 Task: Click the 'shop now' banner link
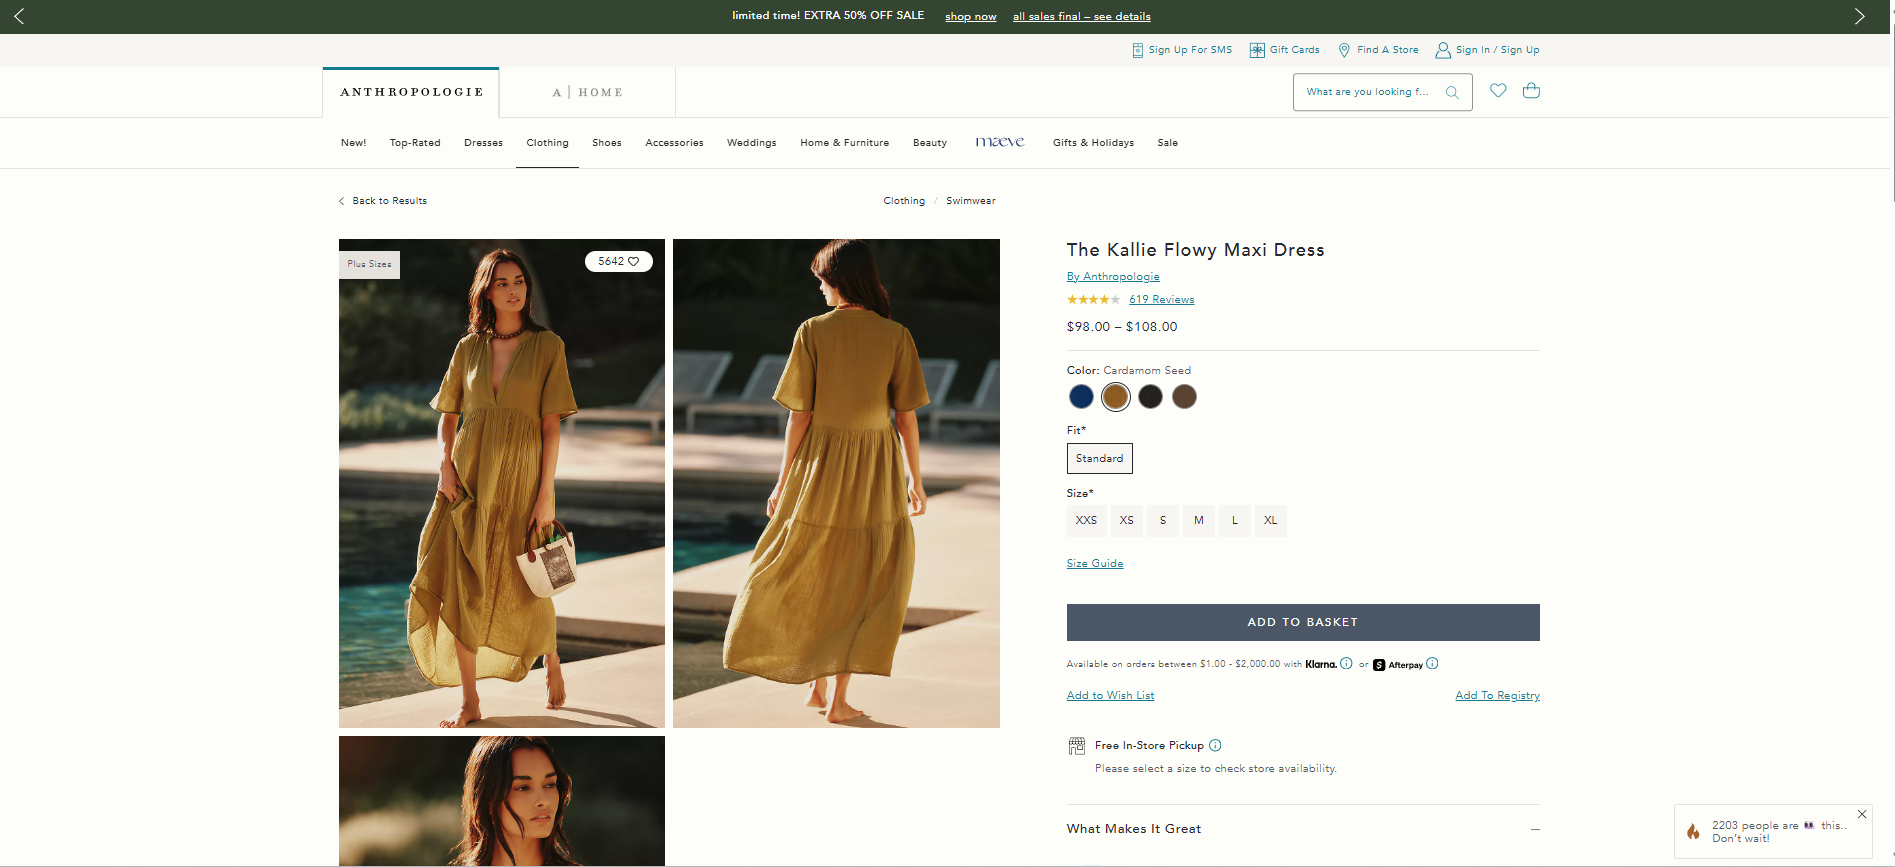pos(971,17)
